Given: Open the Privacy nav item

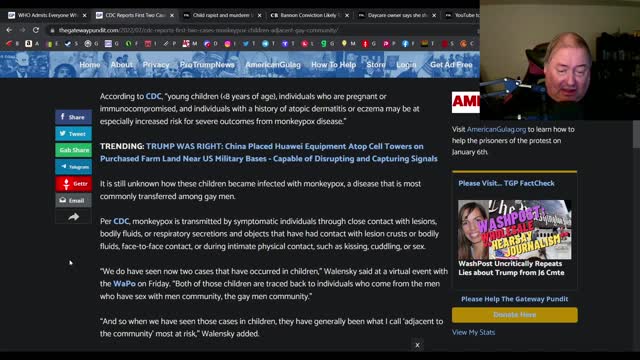Looking at the screenshot, I should [x=156, y=65].
